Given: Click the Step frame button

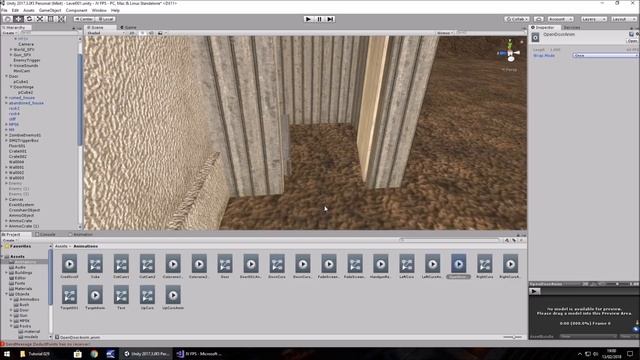Looking at the screenshot, I should click(330, 19).
